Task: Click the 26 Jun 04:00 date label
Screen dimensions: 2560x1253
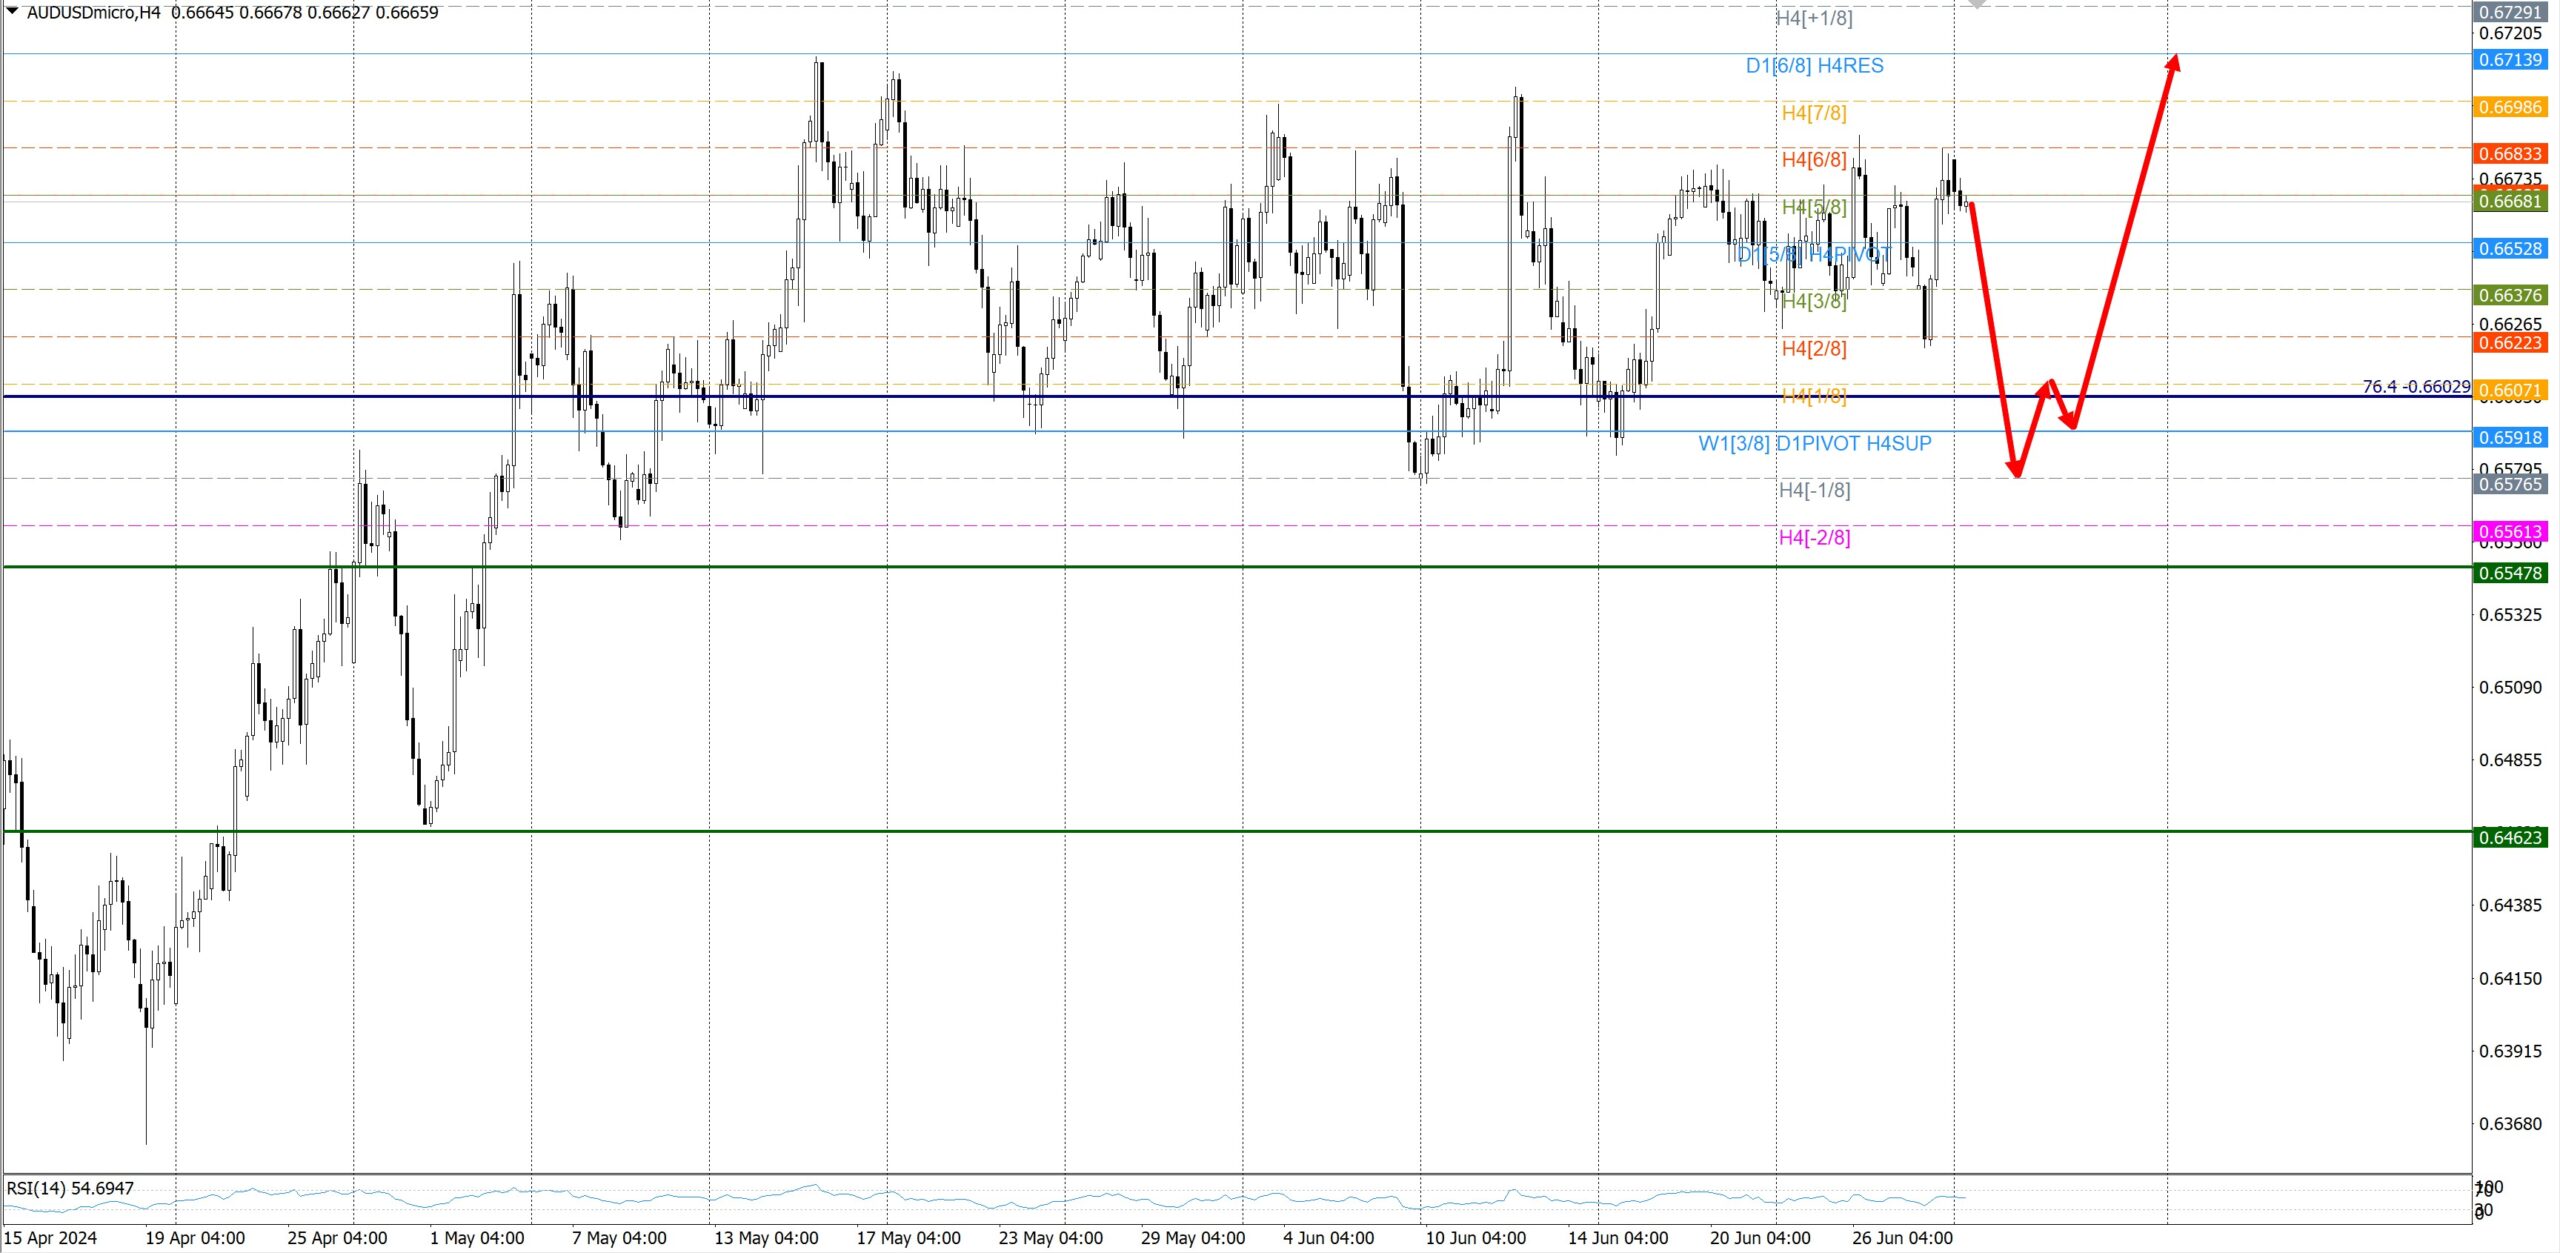Action: pyautogui.click(x=1902, y=1238)
